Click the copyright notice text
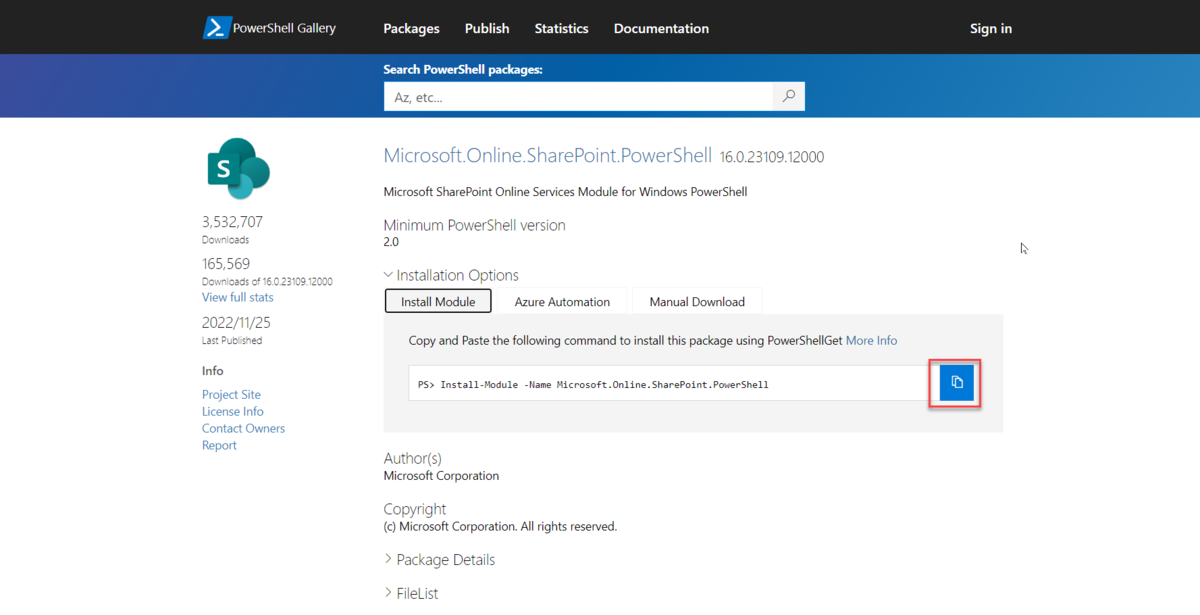 pyautogui.click(x=500, y=526)
